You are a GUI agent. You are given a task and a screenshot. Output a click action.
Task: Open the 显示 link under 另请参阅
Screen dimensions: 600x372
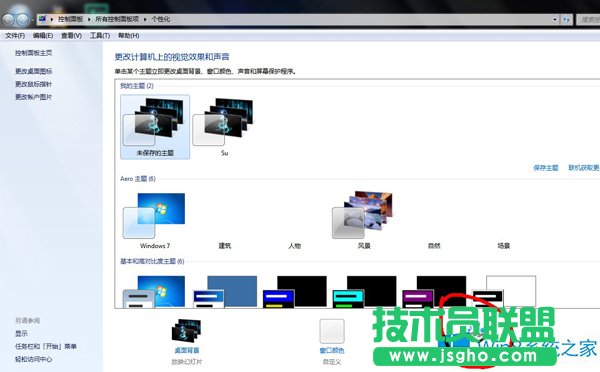pos(21,333)
